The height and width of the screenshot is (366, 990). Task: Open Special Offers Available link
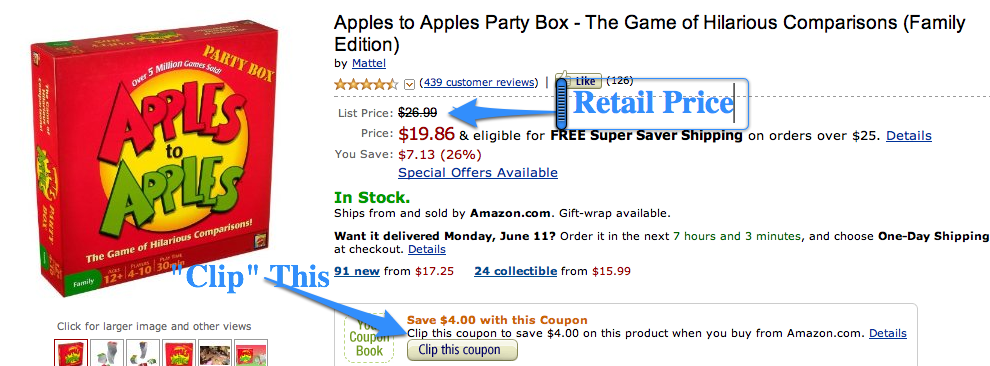tap(478, 172)
